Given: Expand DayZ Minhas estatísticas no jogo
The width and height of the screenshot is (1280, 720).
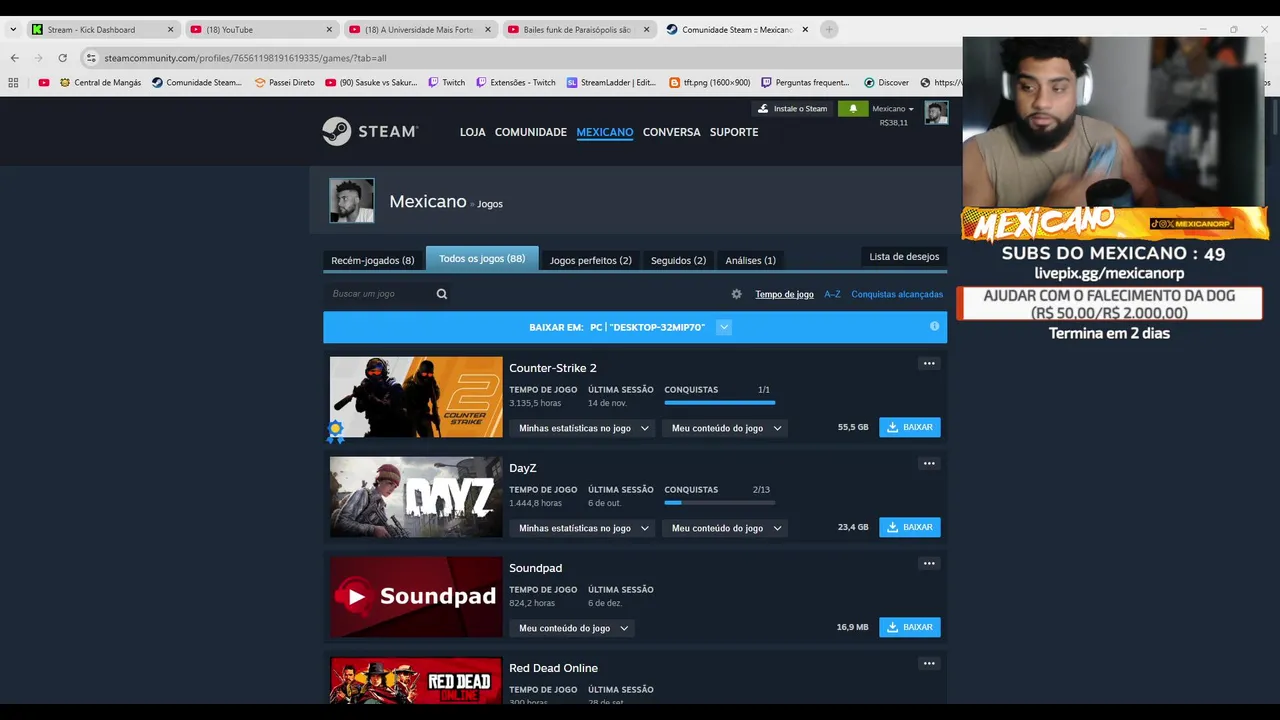Looking at the screenshot, I should (x=584, y=528).
